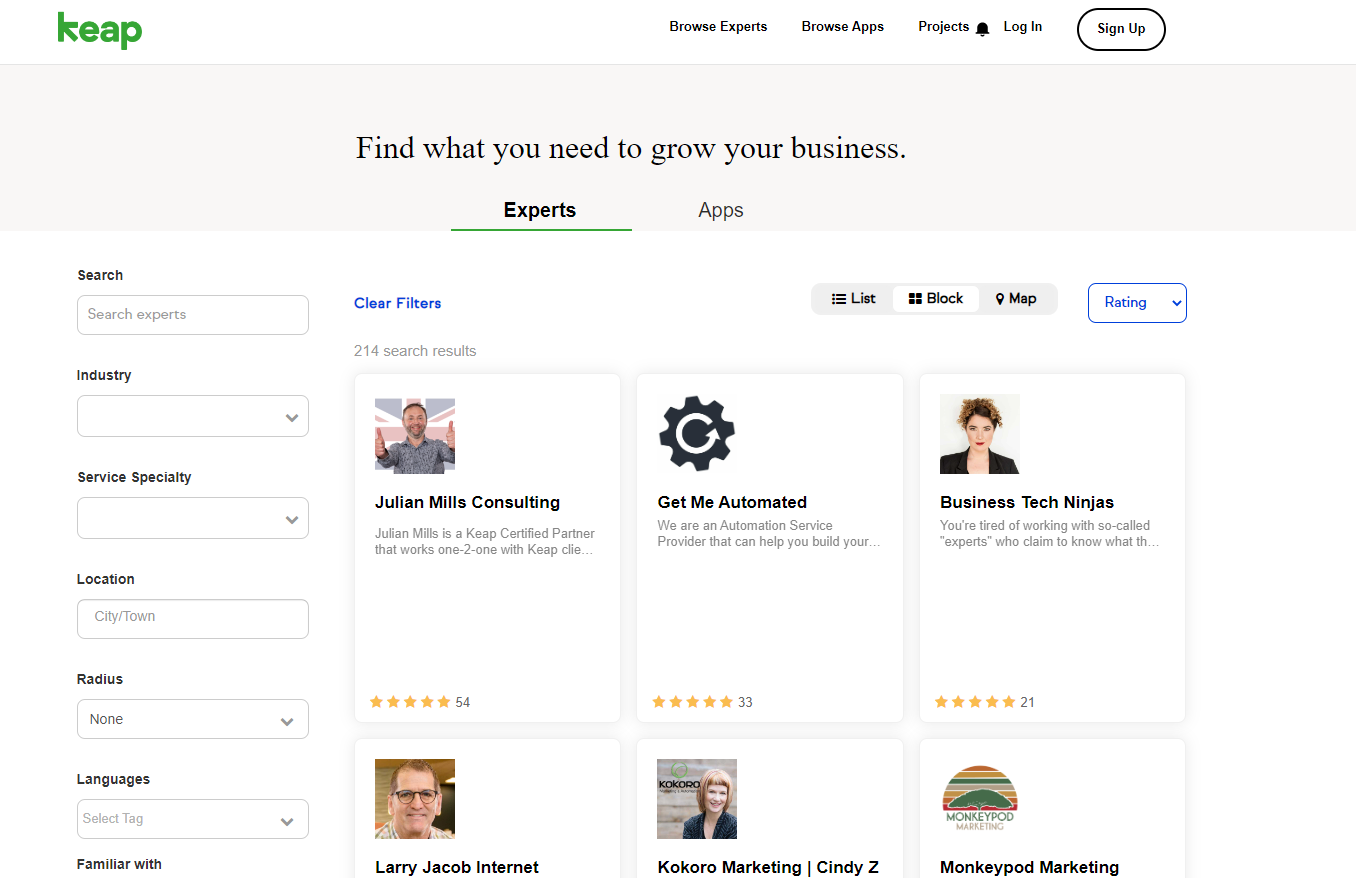Open the Rating sort dropdown
1356x878 pixels.
click(x=1137, y=303)
